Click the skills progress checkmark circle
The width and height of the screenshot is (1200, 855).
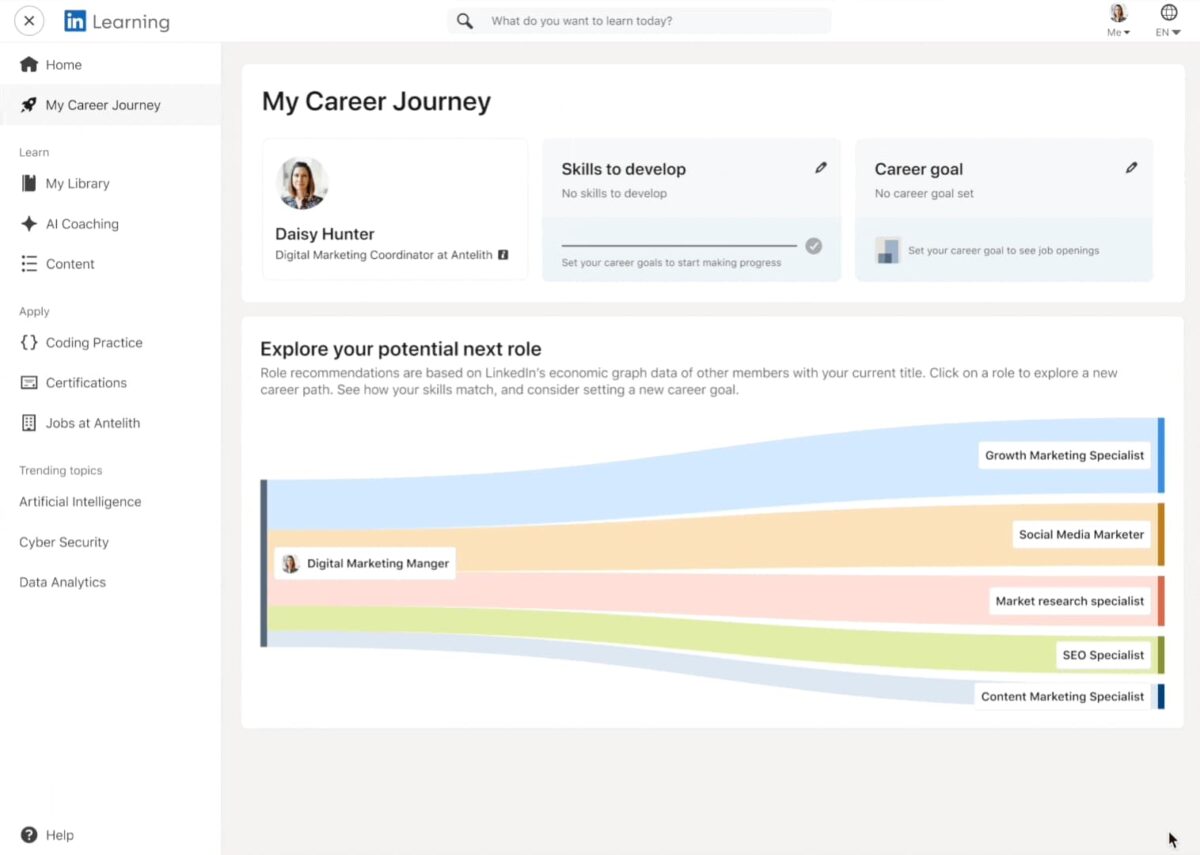(814, 246)
